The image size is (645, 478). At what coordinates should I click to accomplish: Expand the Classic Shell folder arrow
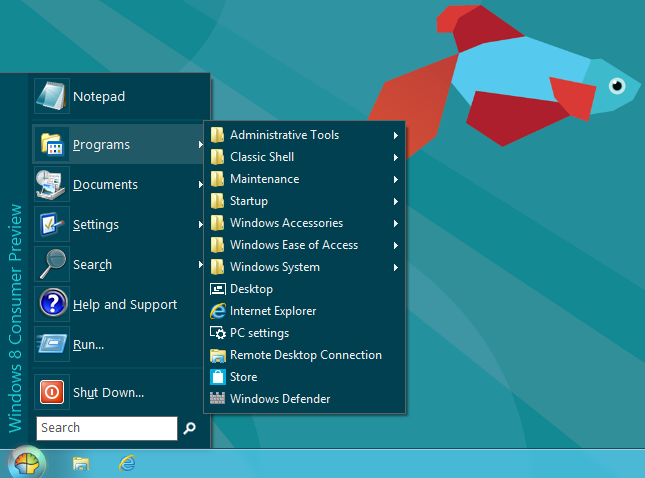[x=395, y=157]
